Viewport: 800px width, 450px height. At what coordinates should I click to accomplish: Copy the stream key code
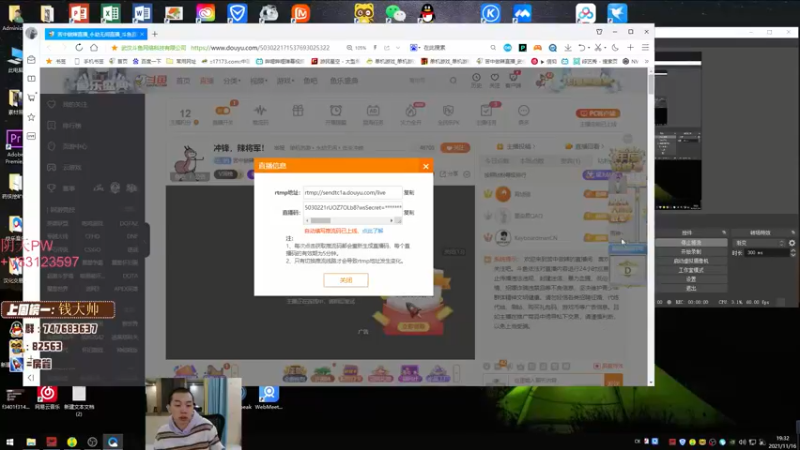pos(409,213)
